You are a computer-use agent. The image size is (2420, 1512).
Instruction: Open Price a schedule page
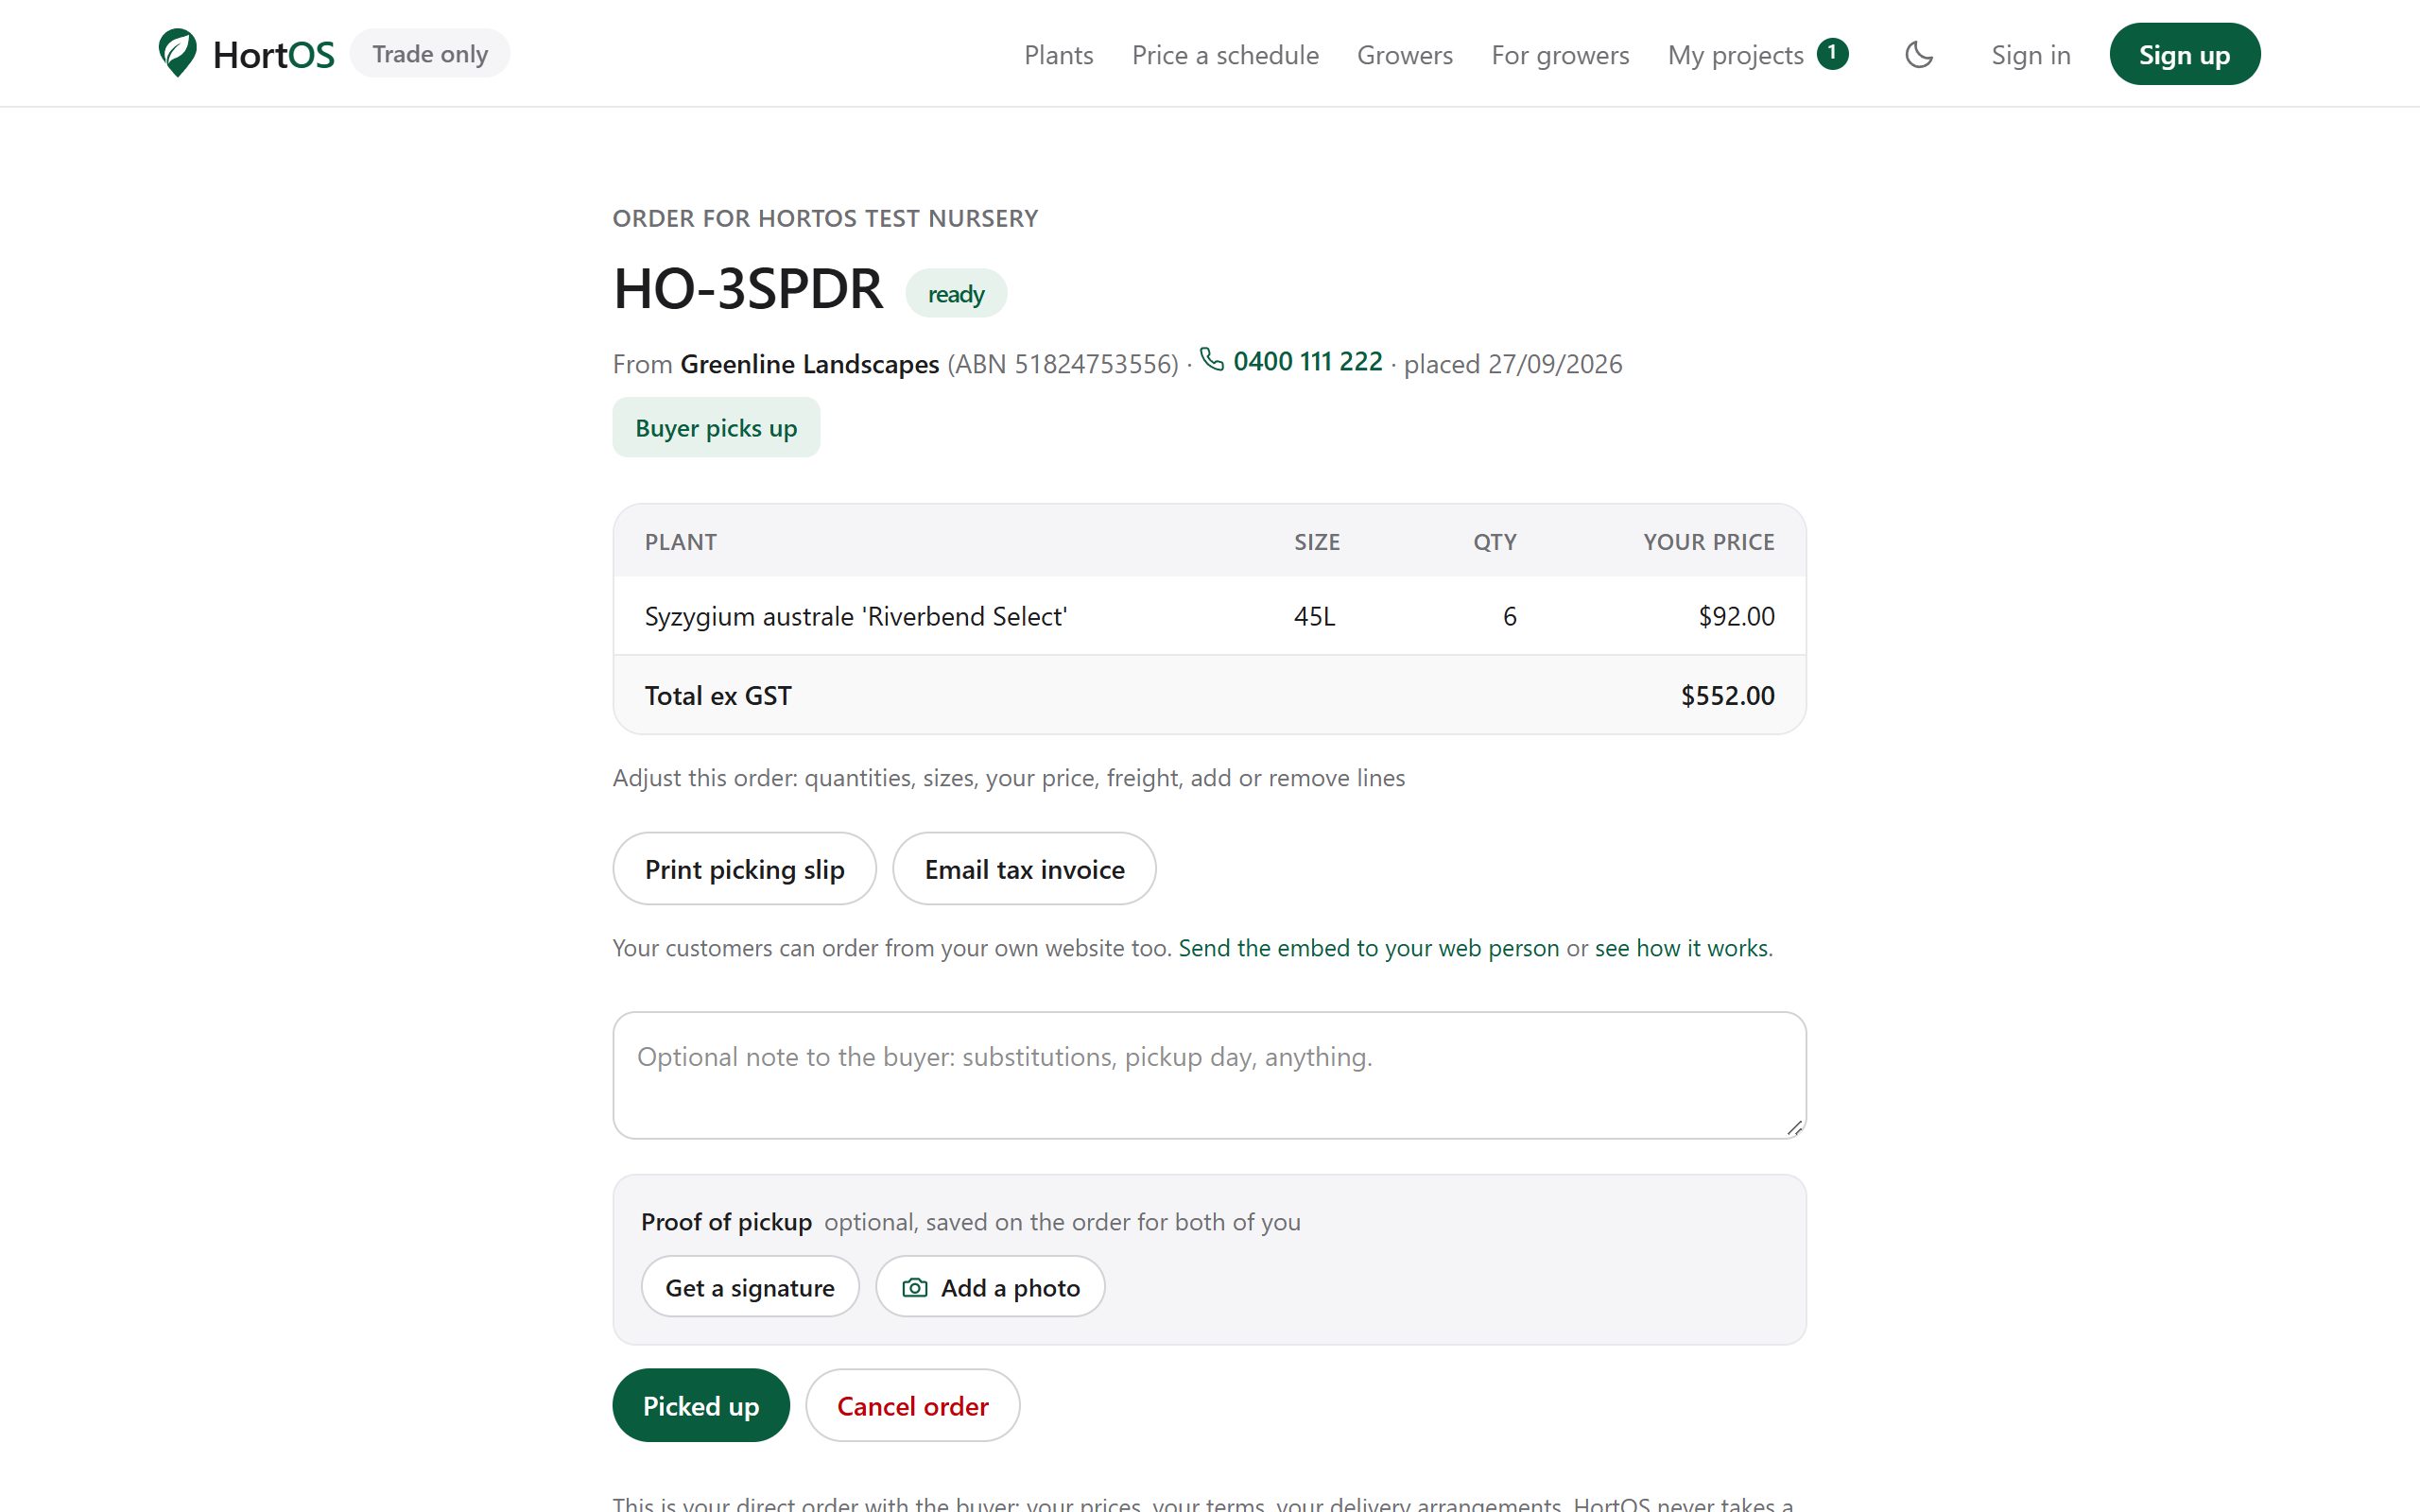point(1225,55)
